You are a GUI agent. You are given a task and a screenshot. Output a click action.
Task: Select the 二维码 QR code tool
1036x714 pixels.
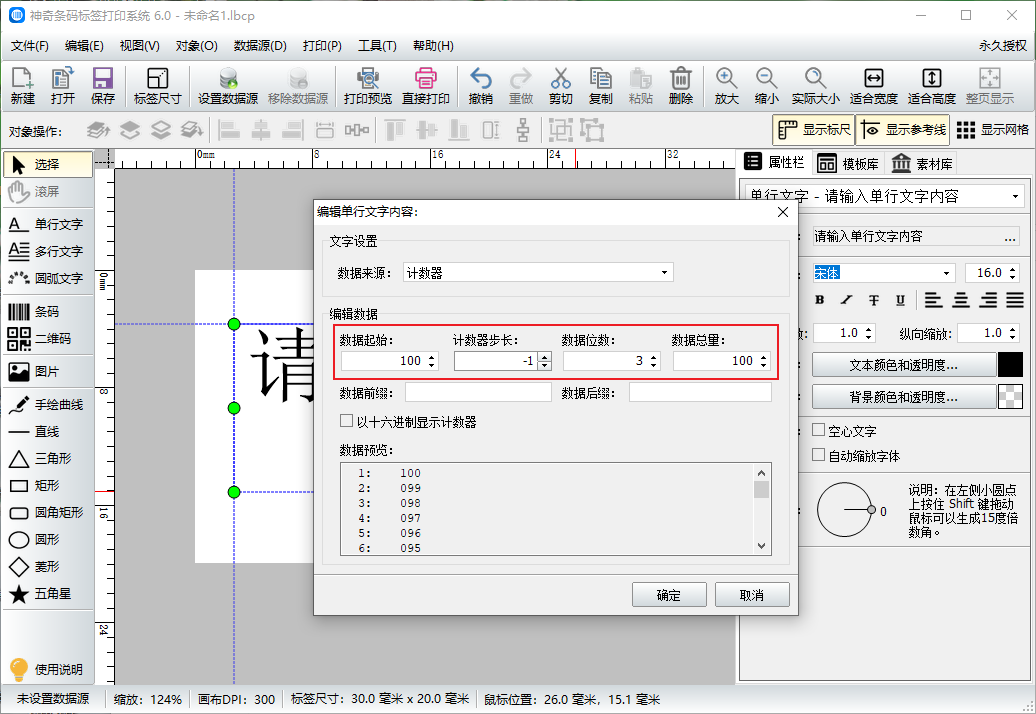(x=48, y=339)
